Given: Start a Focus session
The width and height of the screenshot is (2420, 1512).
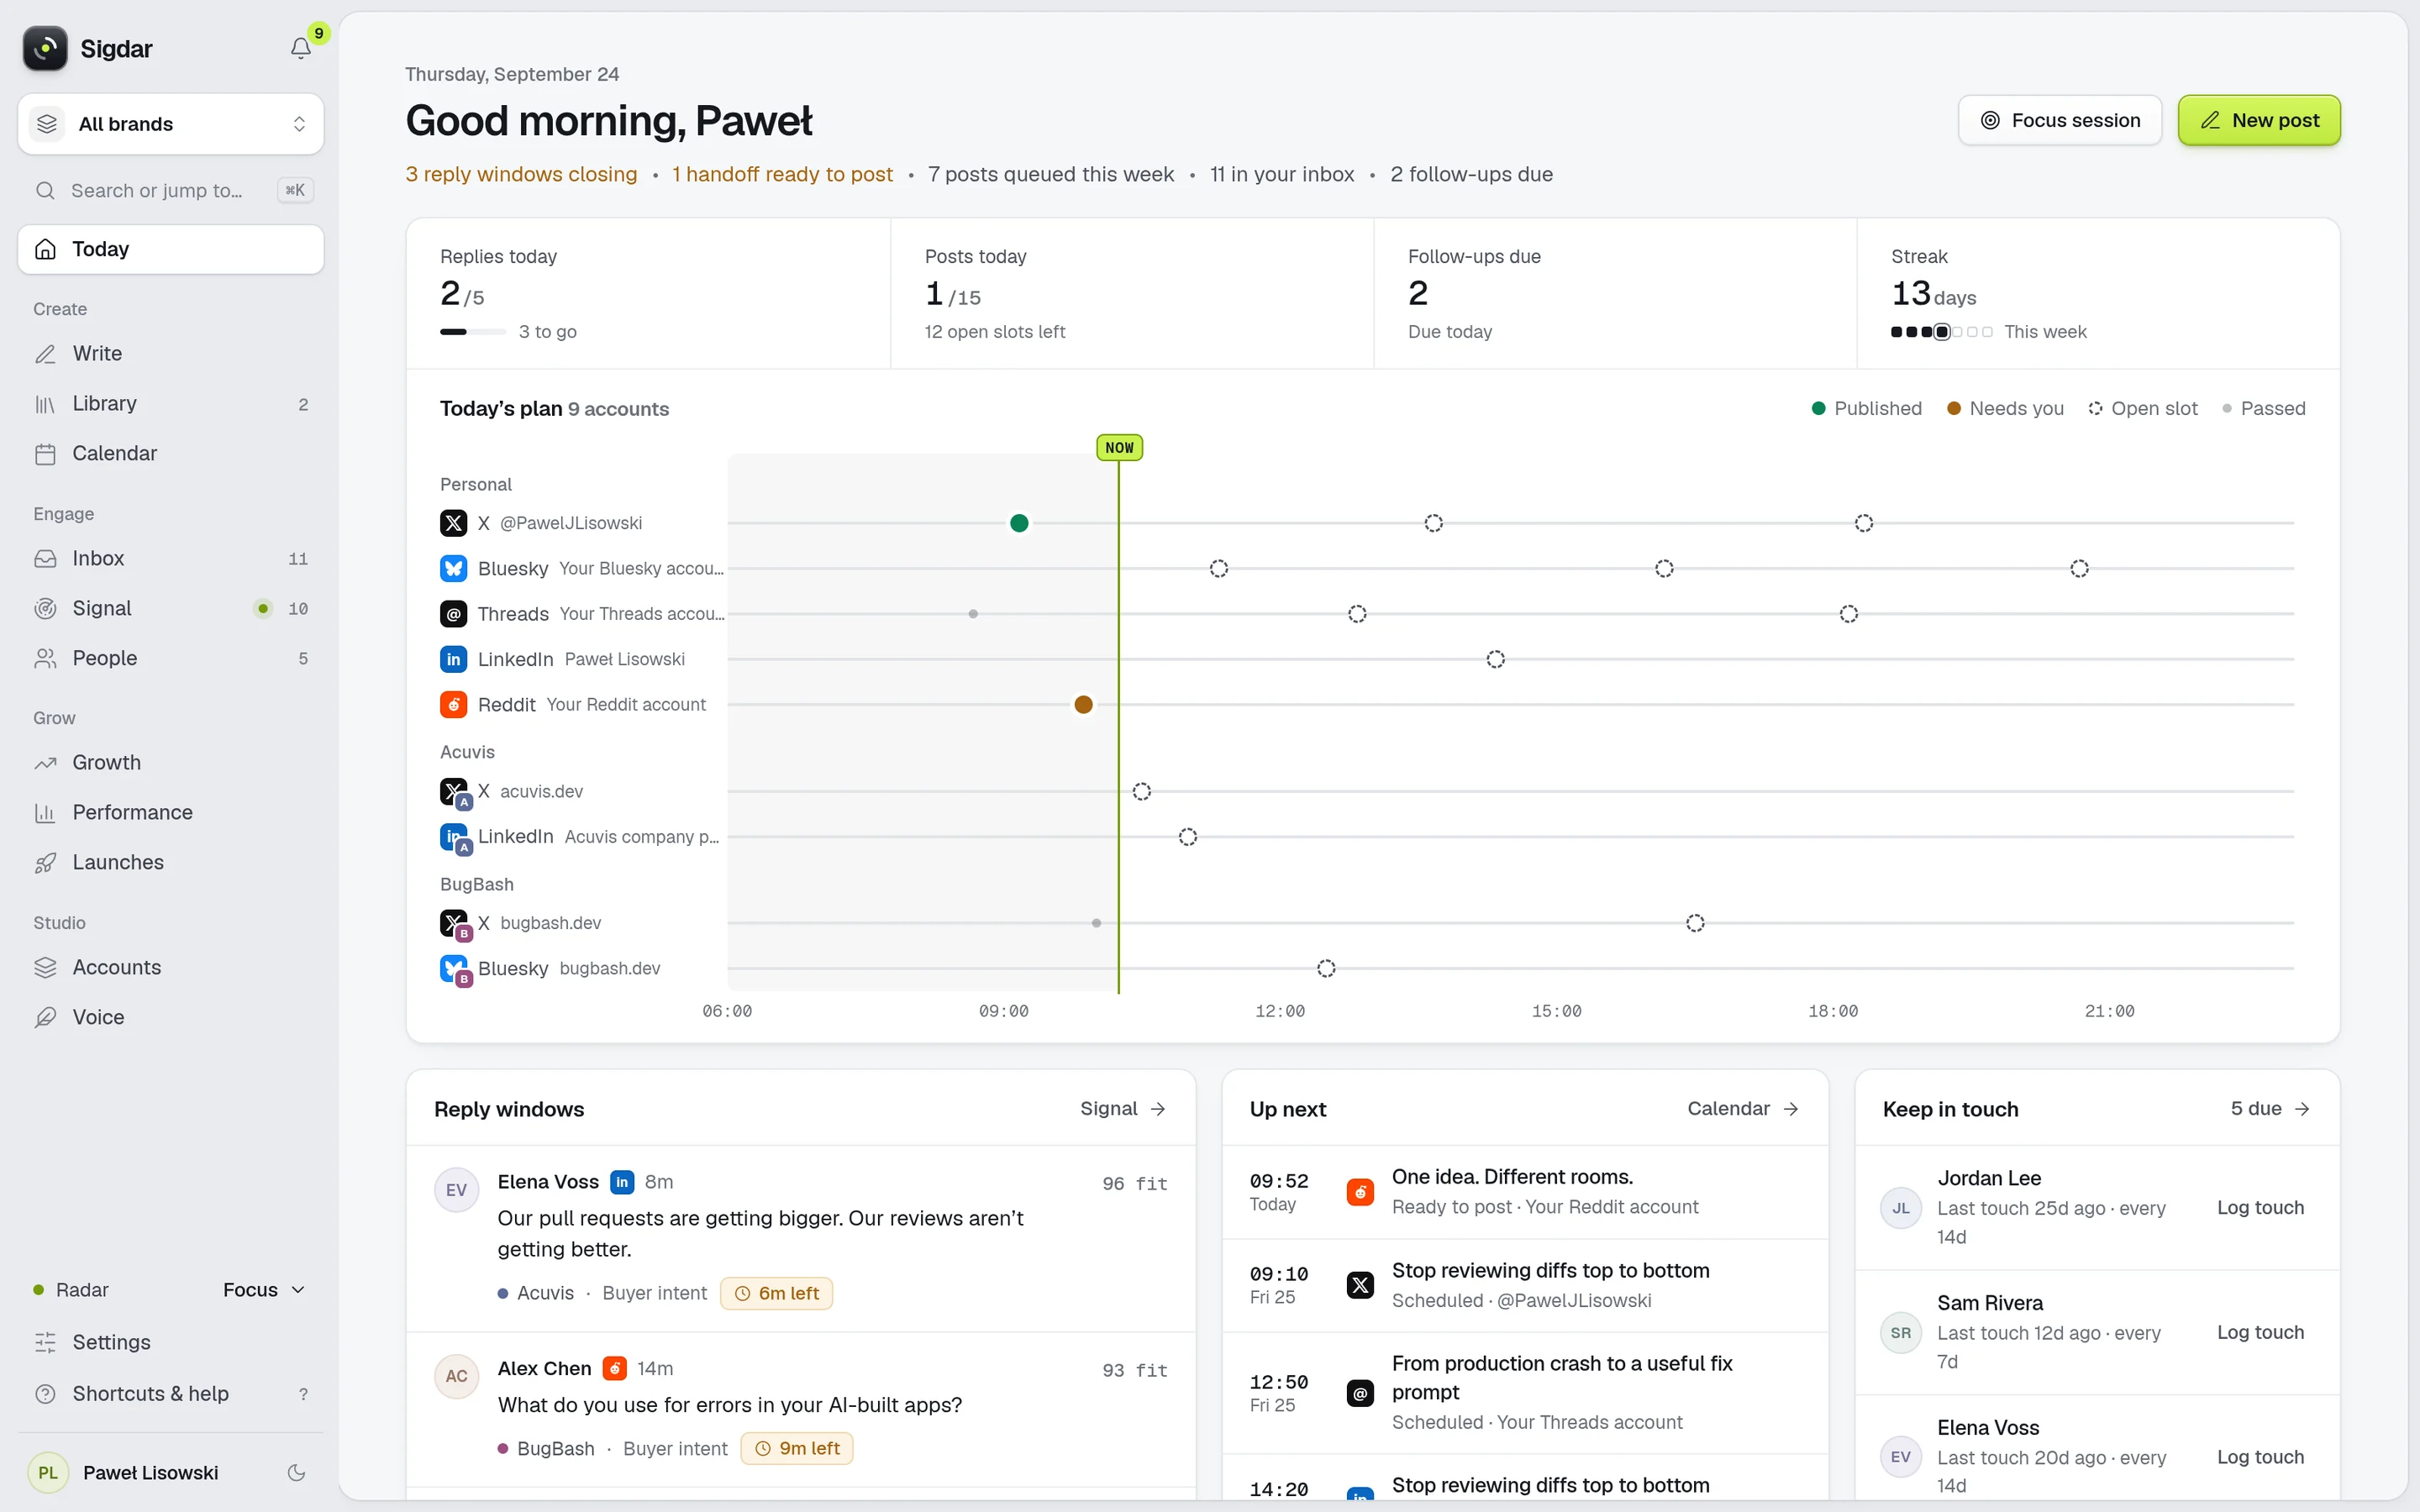Looking at the screenshot, I should 2060,120.
